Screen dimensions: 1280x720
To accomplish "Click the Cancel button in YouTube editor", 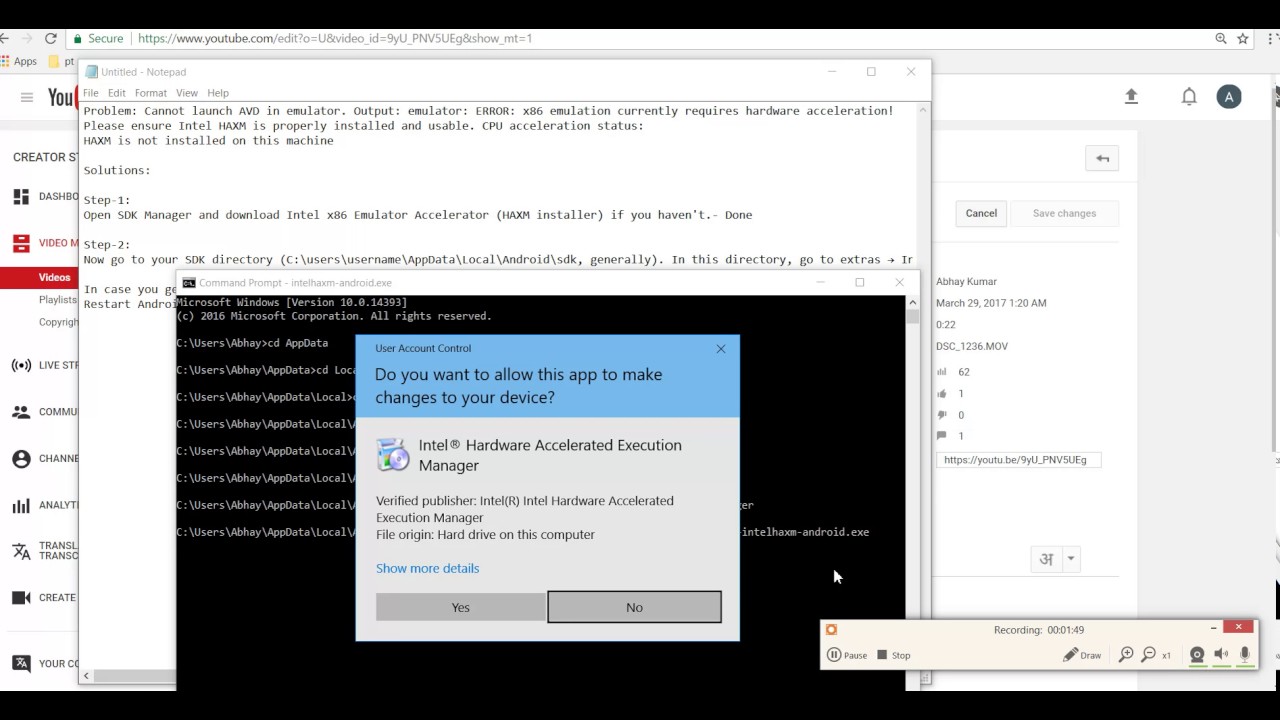I will point(981,213).
